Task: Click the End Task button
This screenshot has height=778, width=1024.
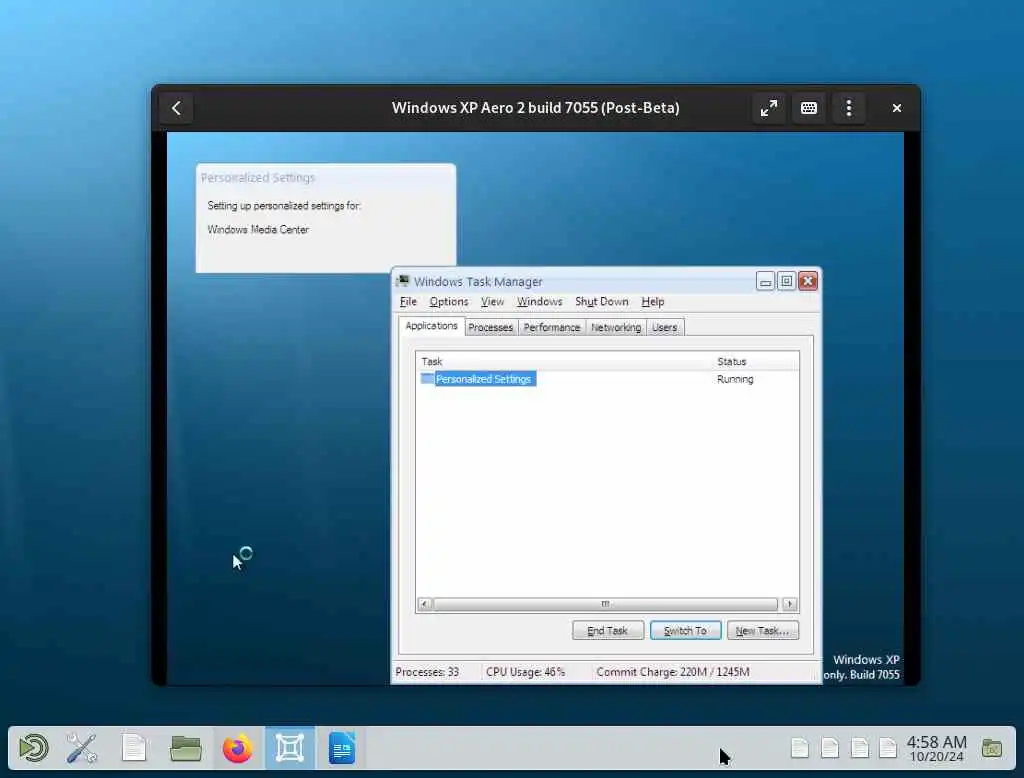Action: click(607, 630)
